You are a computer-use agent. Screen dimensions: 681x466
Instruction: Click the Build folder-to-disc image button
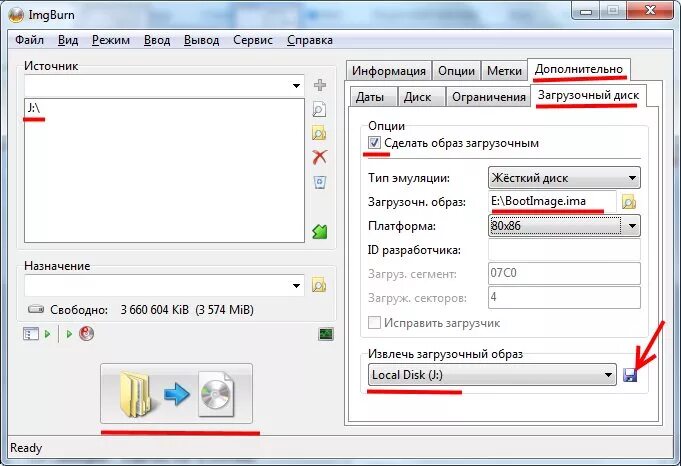tap(176, 393)
